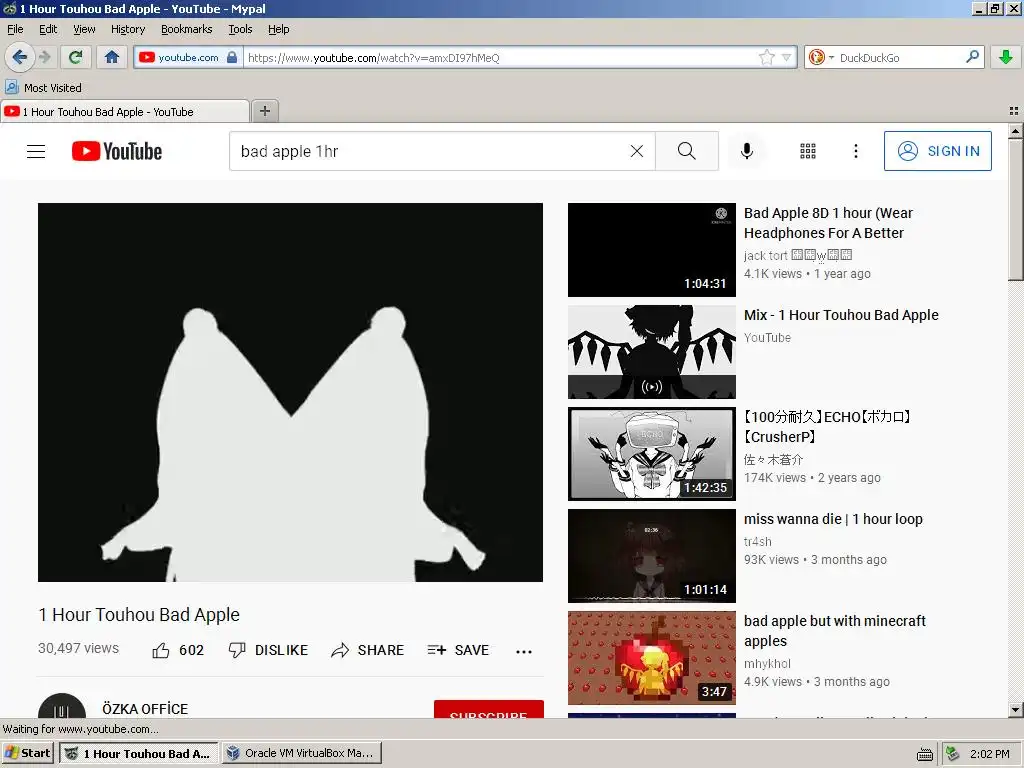
Task: Open the Bad Apple 8D 1 hour thumbnail
Action: 652,250
